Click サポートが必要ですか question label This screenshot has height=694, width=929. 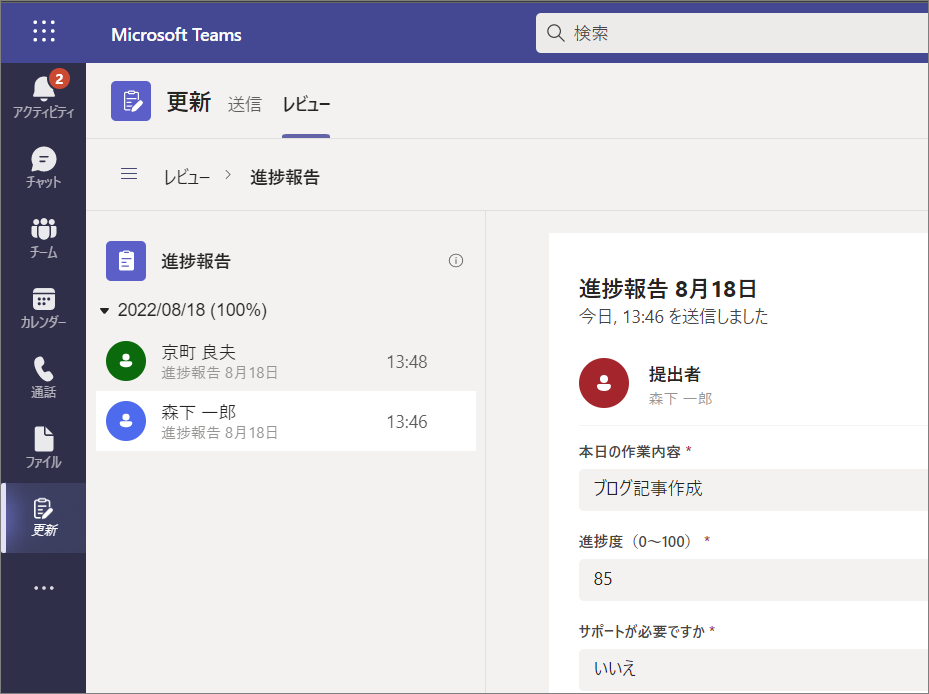coord(642,632)
